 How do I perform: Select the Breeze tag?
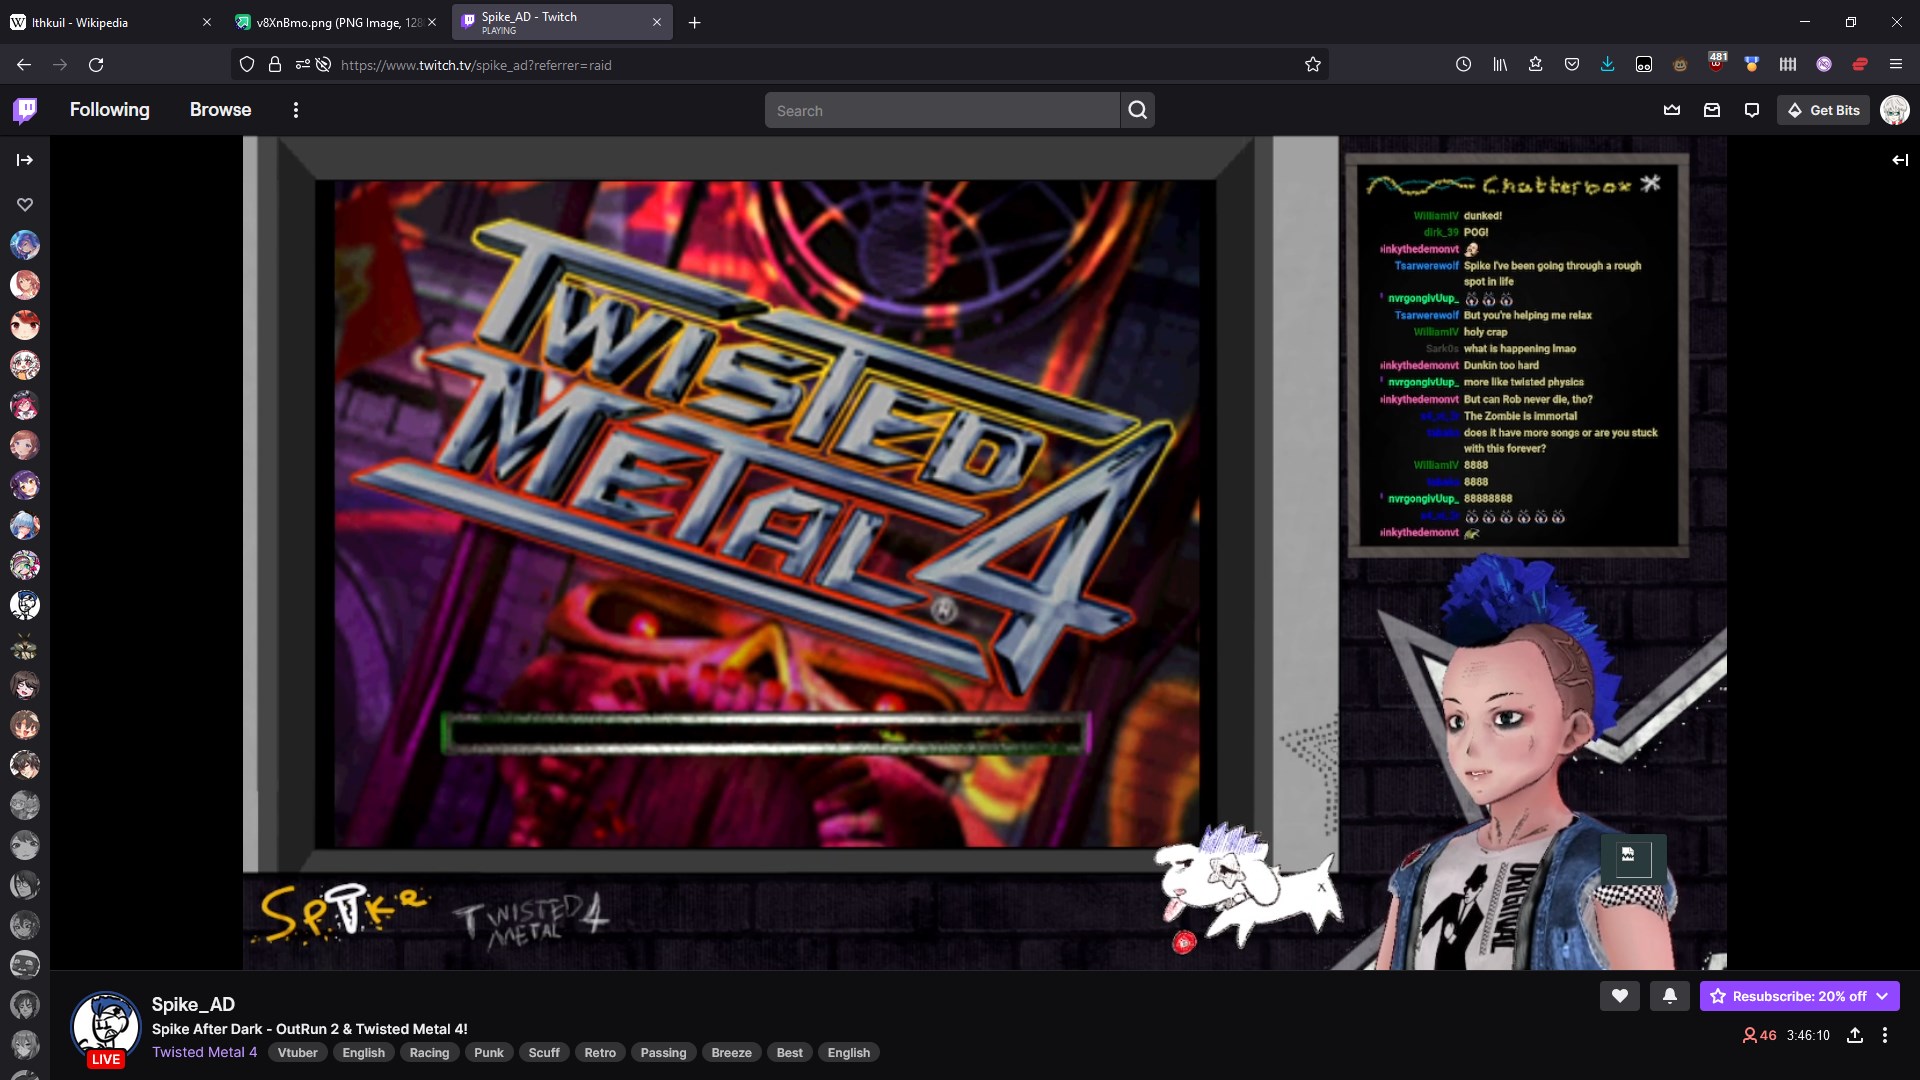click(x=731, y=1052)
